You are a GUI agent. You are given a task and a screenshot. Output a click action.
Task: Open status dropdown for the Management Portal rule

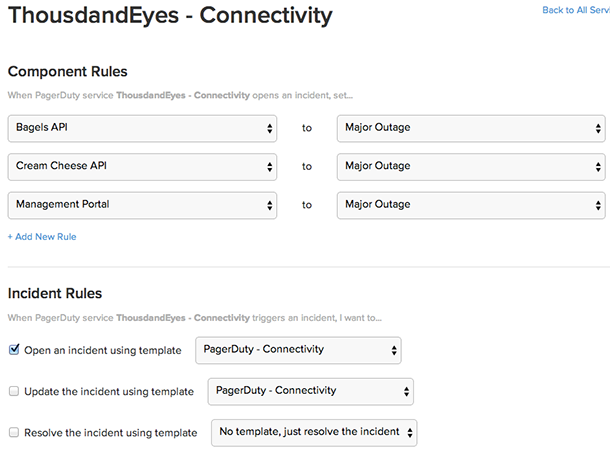(470, 205)
